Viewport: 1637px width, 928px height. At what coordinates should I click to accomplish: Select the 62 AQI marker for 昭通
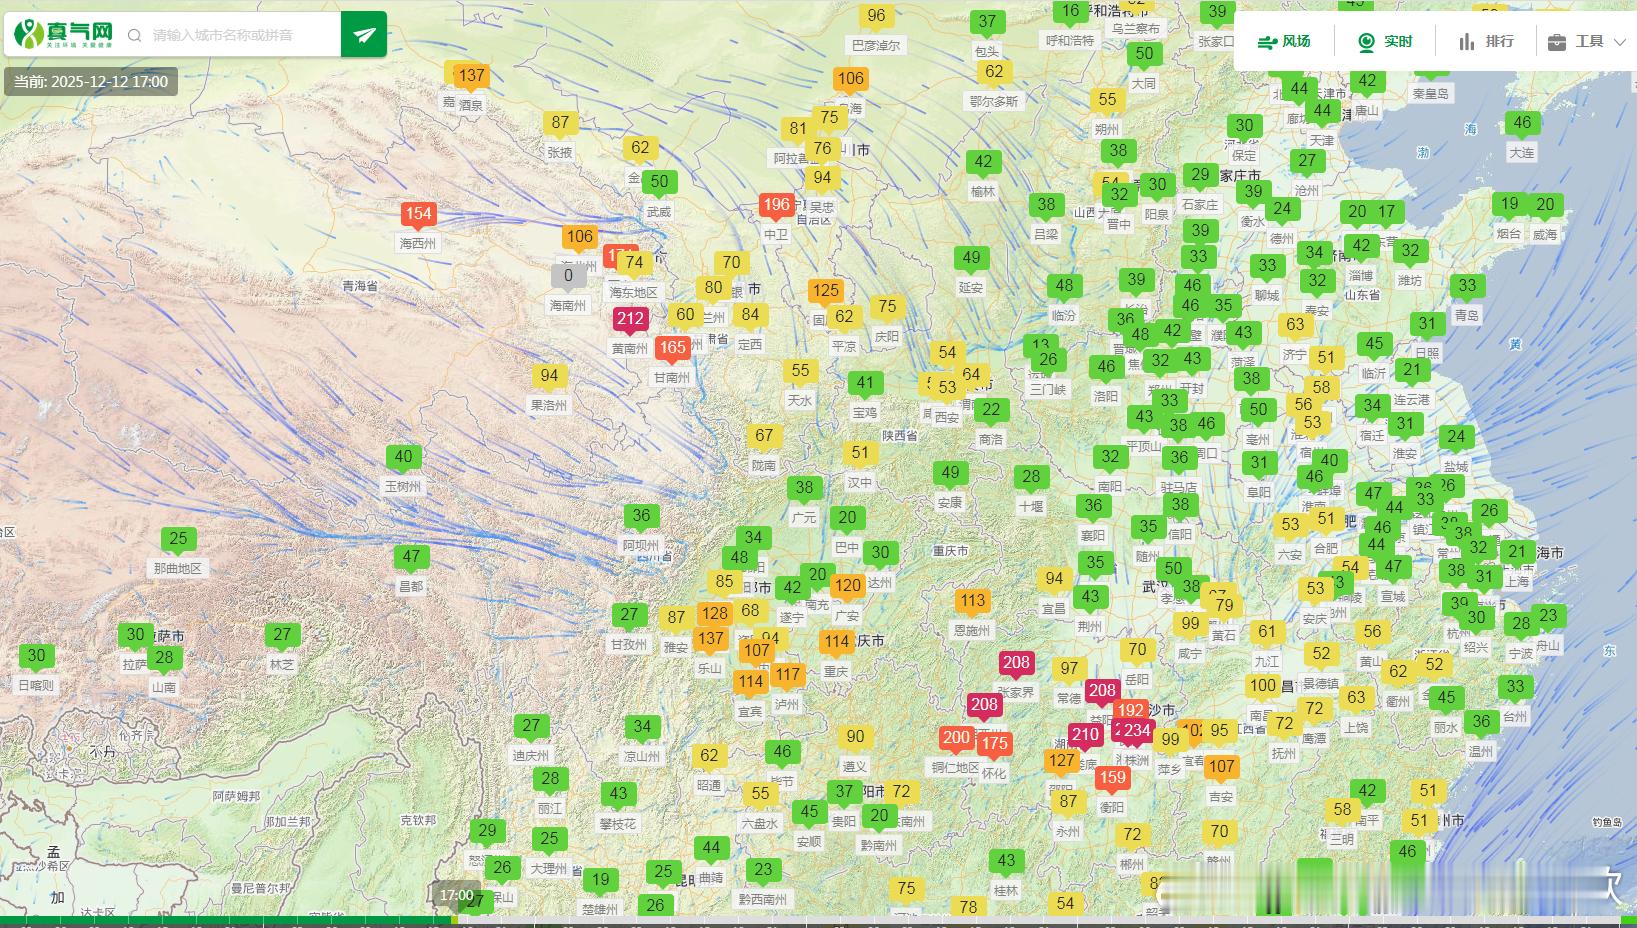click(x=709, y=757)
